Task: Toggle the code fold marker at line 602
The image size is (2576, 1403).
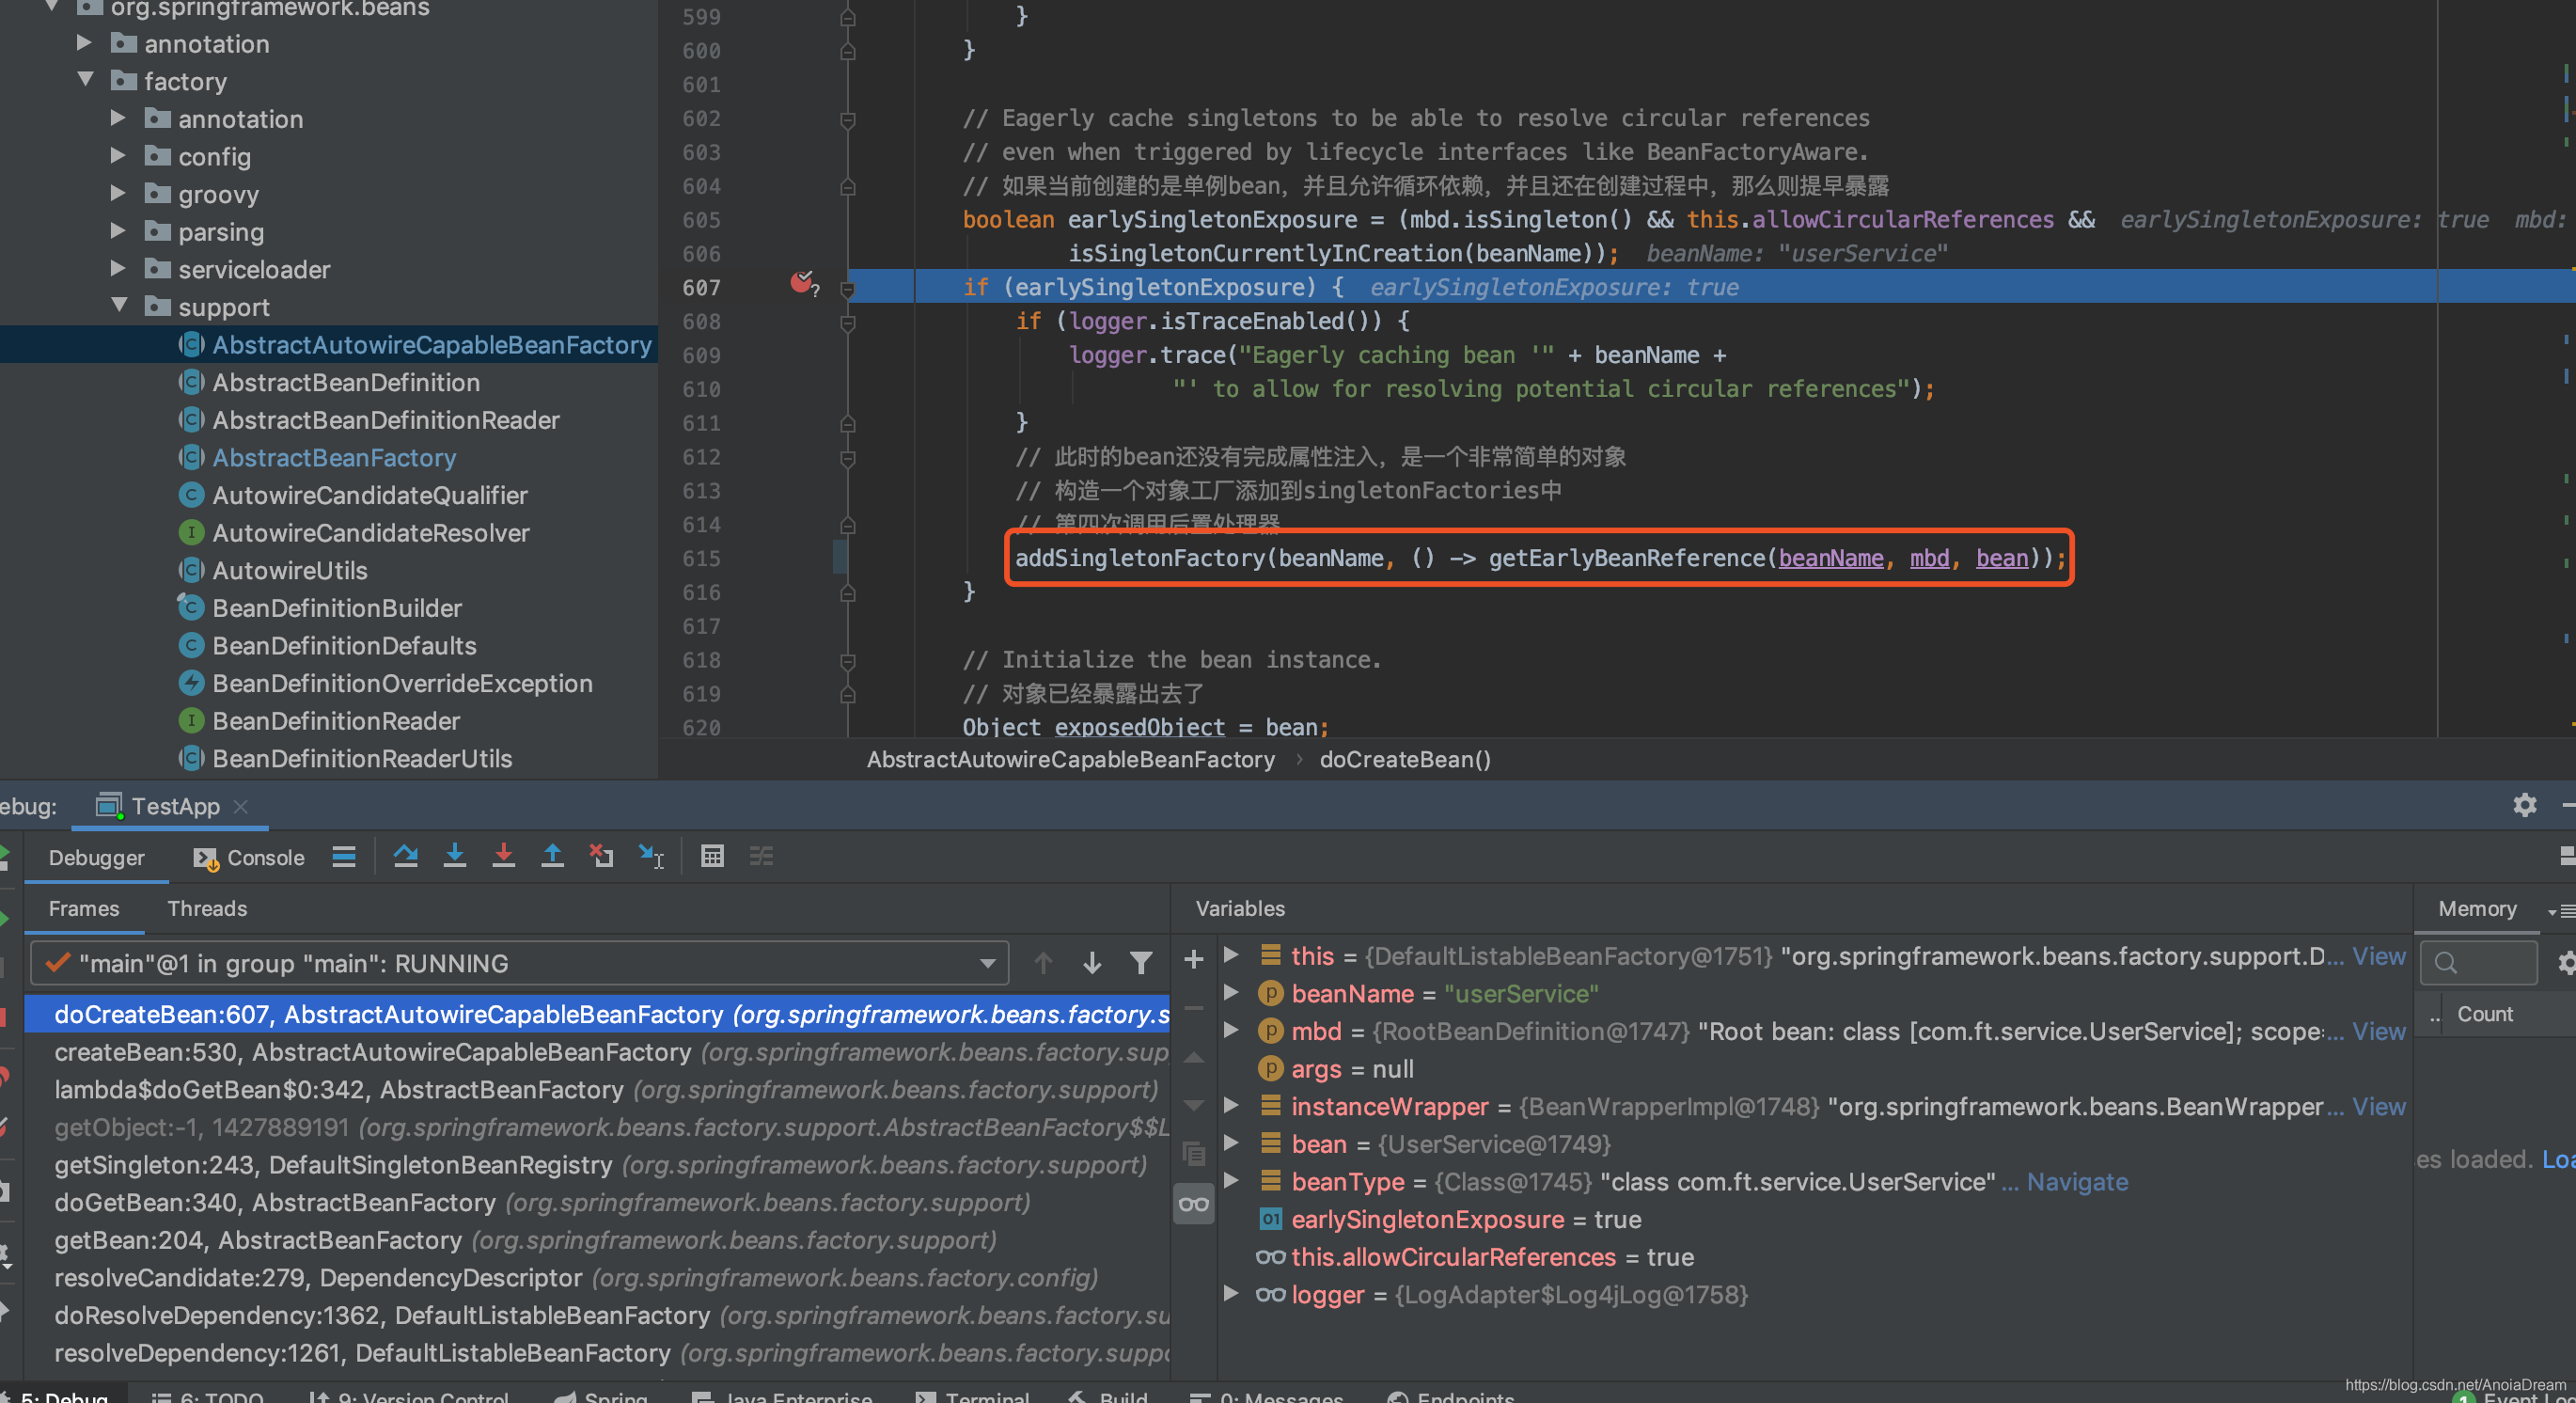Action: (x=848, y=119)
